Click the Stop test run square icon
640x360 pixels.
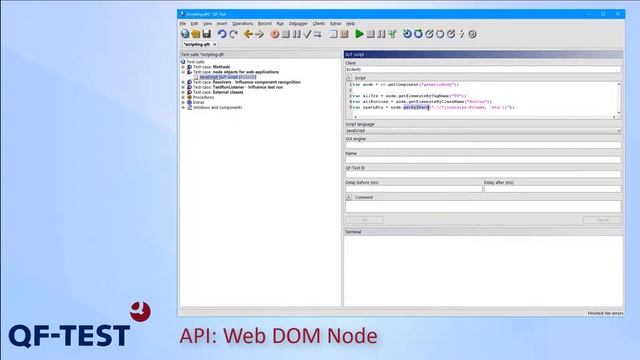pyautogui.click(x=370, y=34)
